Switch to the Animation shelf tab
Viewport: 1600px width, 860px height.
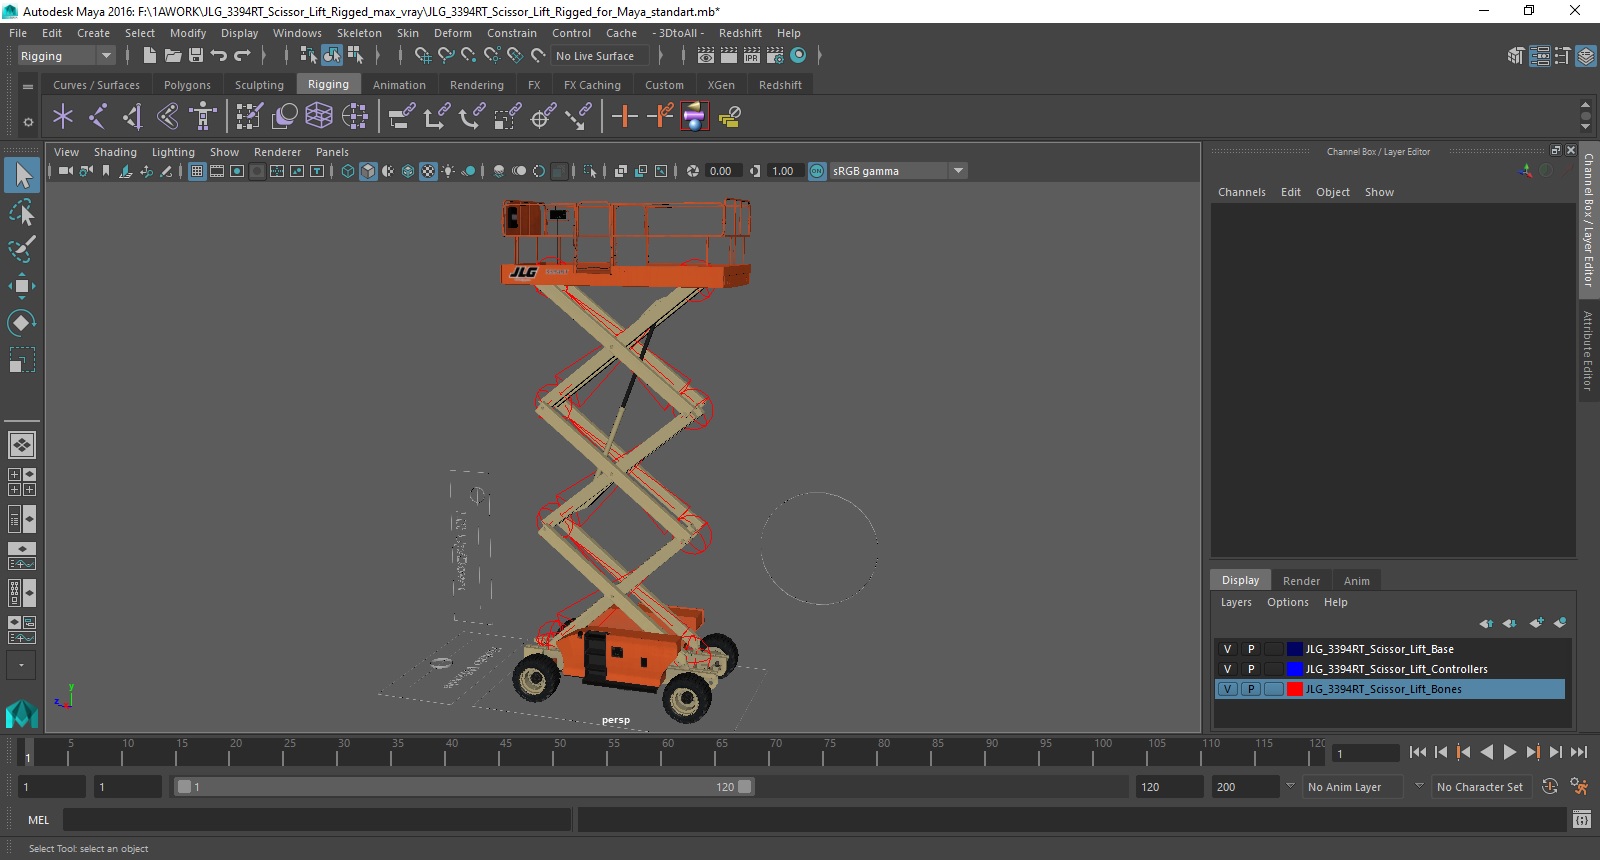click(399, 85)
